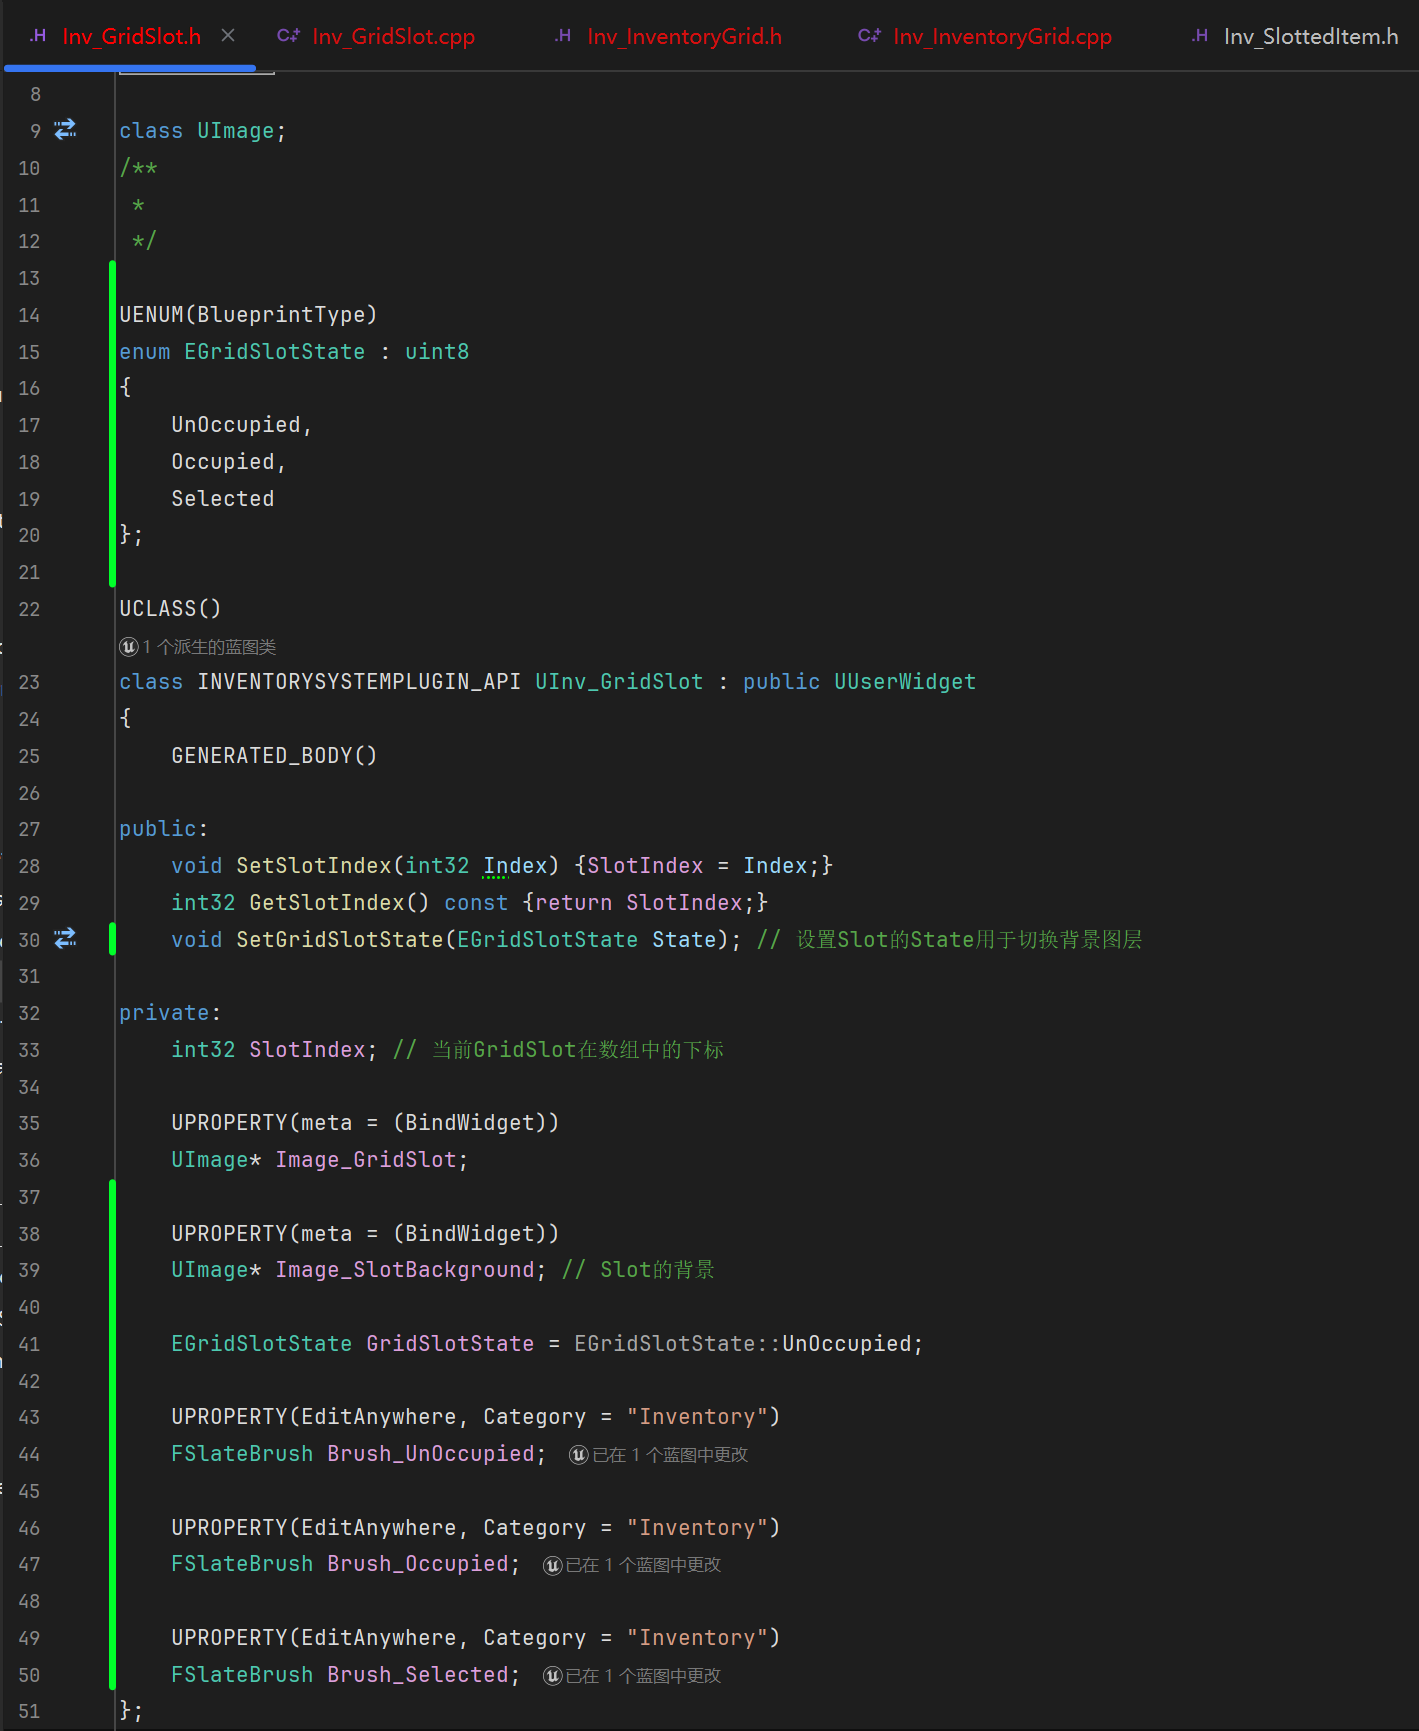Click the Brush_Occupied member name

point(418,1564)
